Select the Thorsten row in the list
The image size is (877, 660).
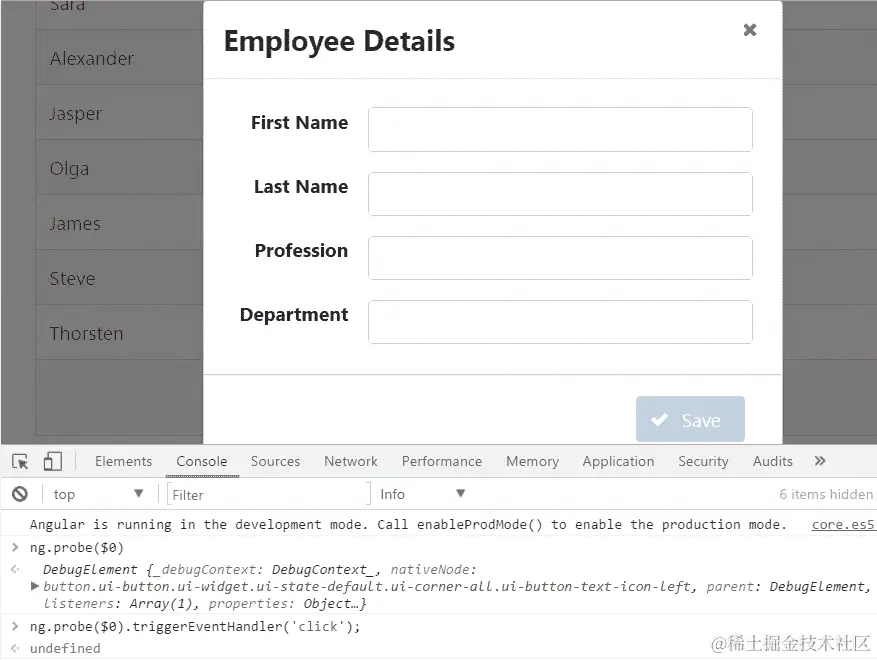(x=119, y=333)
